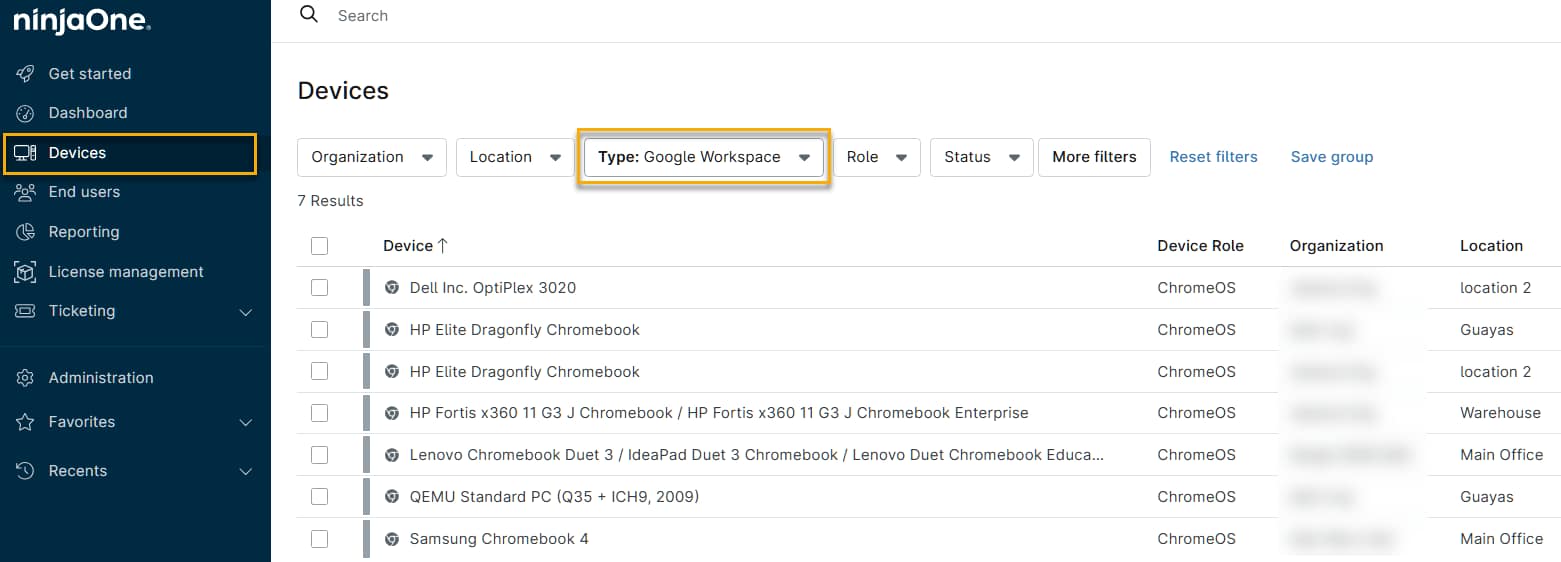This screenshot has height=562, width=1561.
Task: Open the Location filter dropdown
Action: click(x=515, y=157)
